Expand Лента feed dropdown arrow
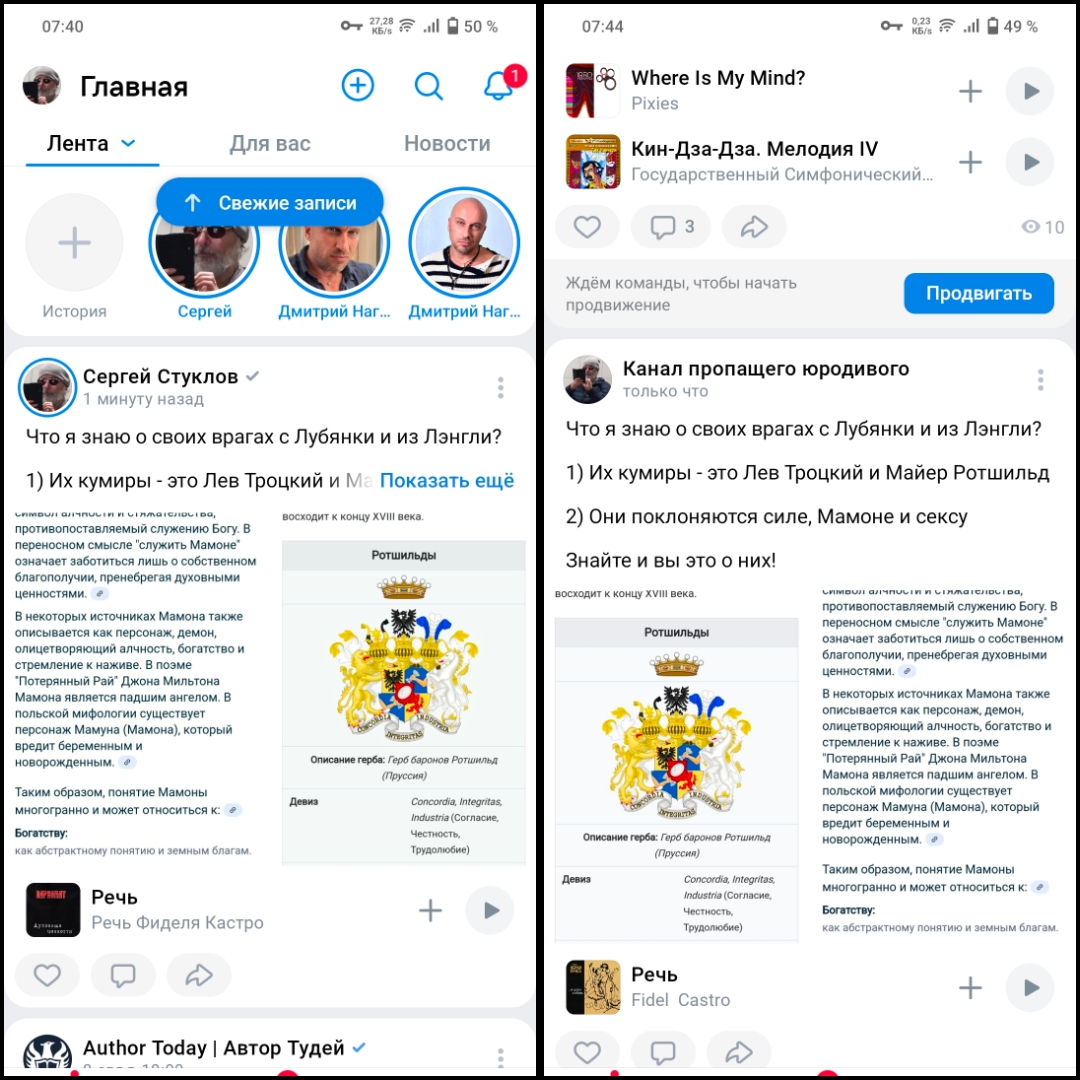The height and width of the screenshot is (1080, 1080). point(128,143)
